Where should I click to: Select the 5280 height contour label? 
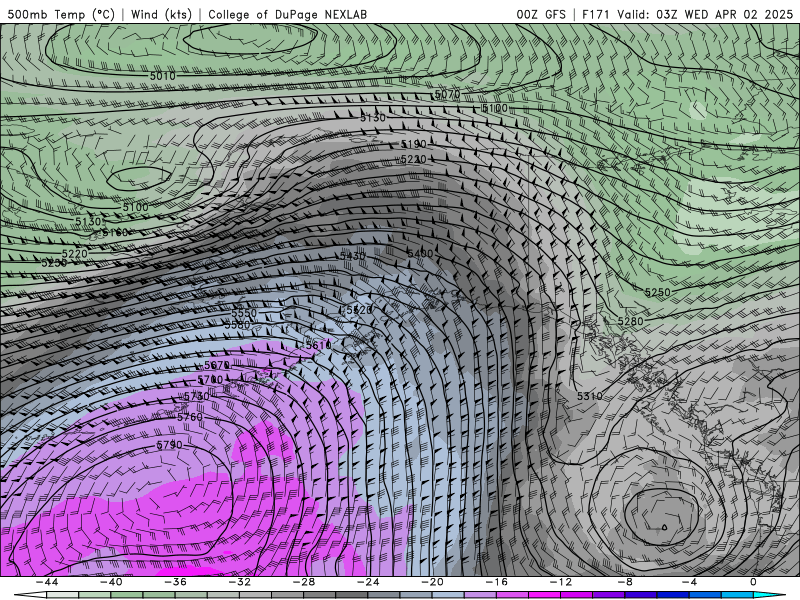click(x=630, y=321)
